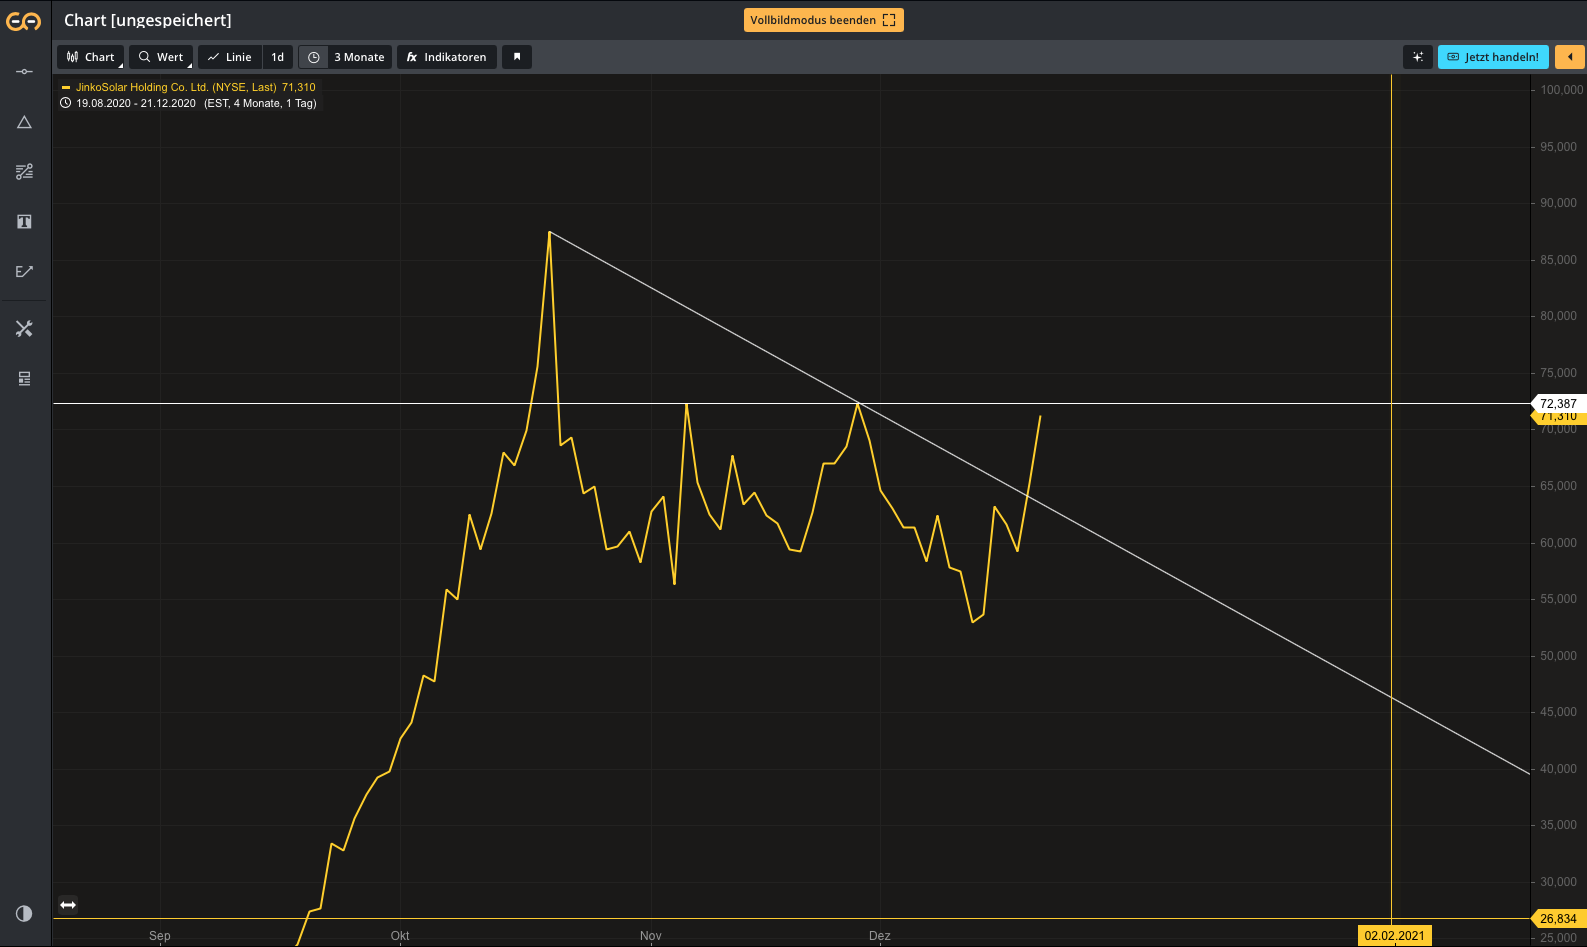Click the 85,000 price axis label
The image size is (1587, 947).
(1558, 260)
